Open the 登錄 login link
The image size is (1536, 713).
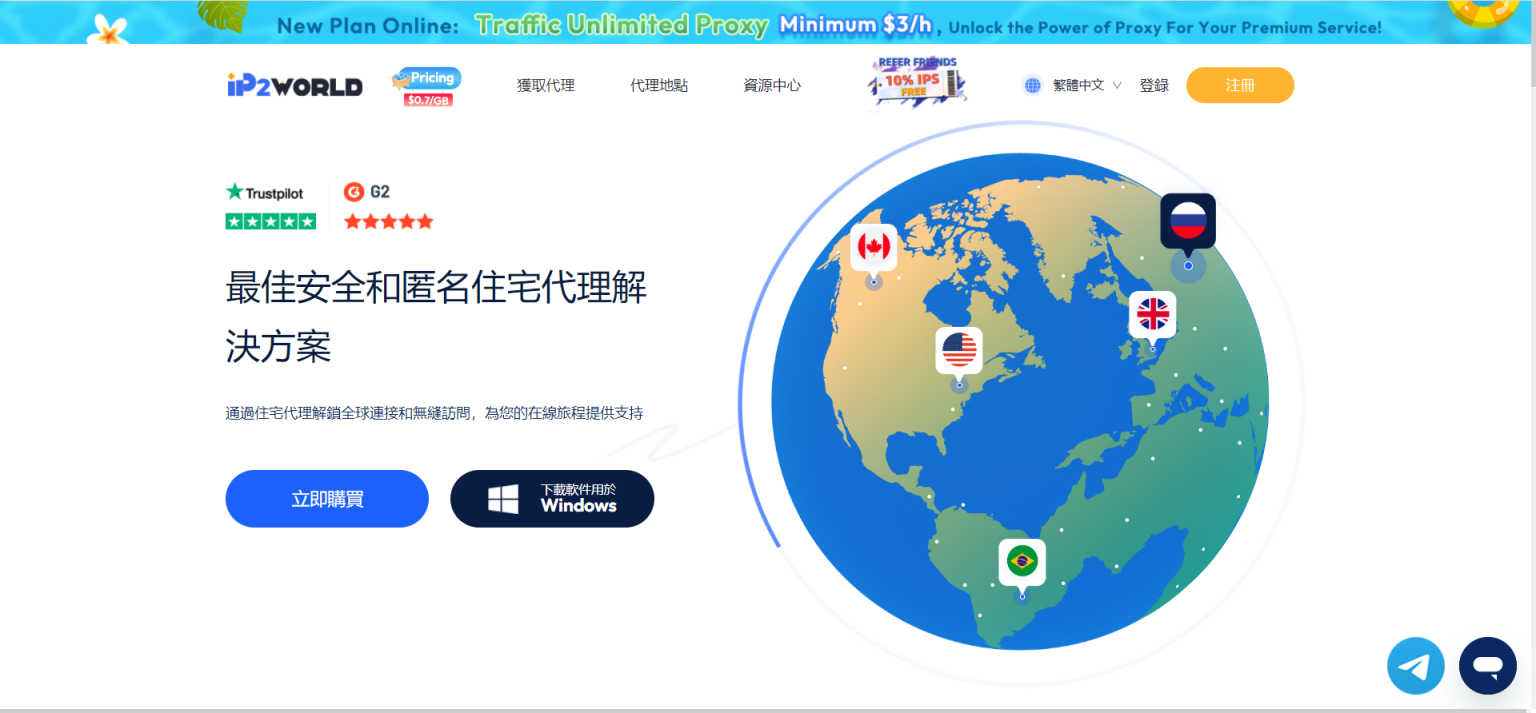click(x=1154, y=85)
